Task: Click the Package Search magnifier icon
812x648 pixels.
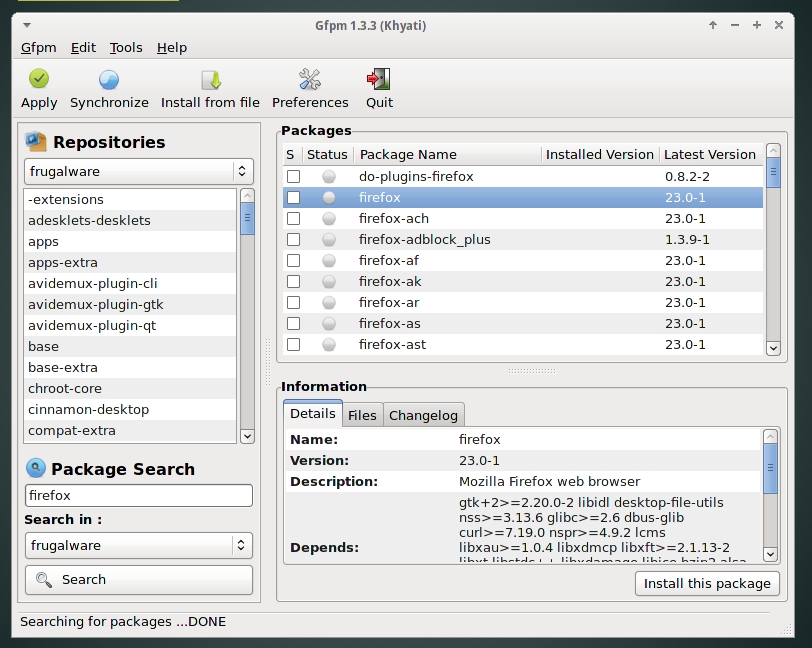Action: (x=36, y=468)
